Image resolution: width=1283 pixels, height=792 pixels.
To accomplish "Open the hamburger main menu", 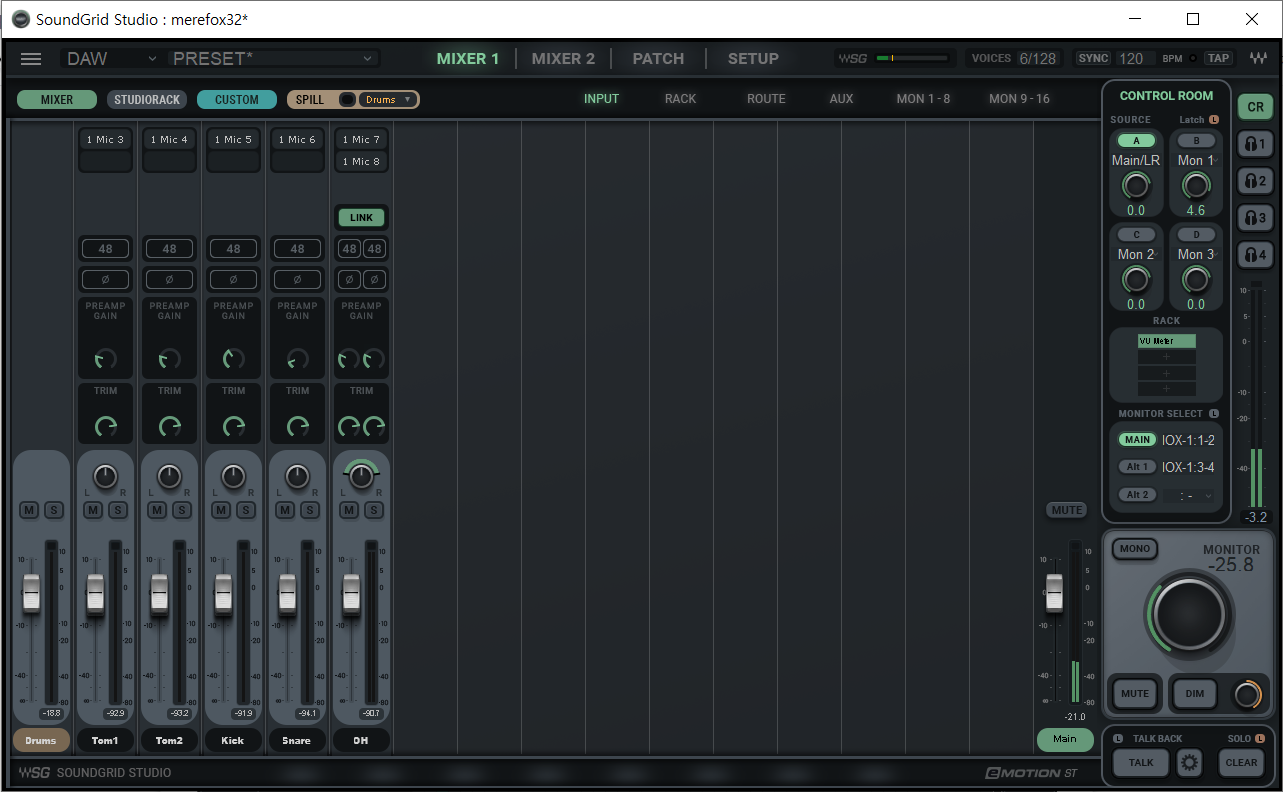I will [31, 59].
